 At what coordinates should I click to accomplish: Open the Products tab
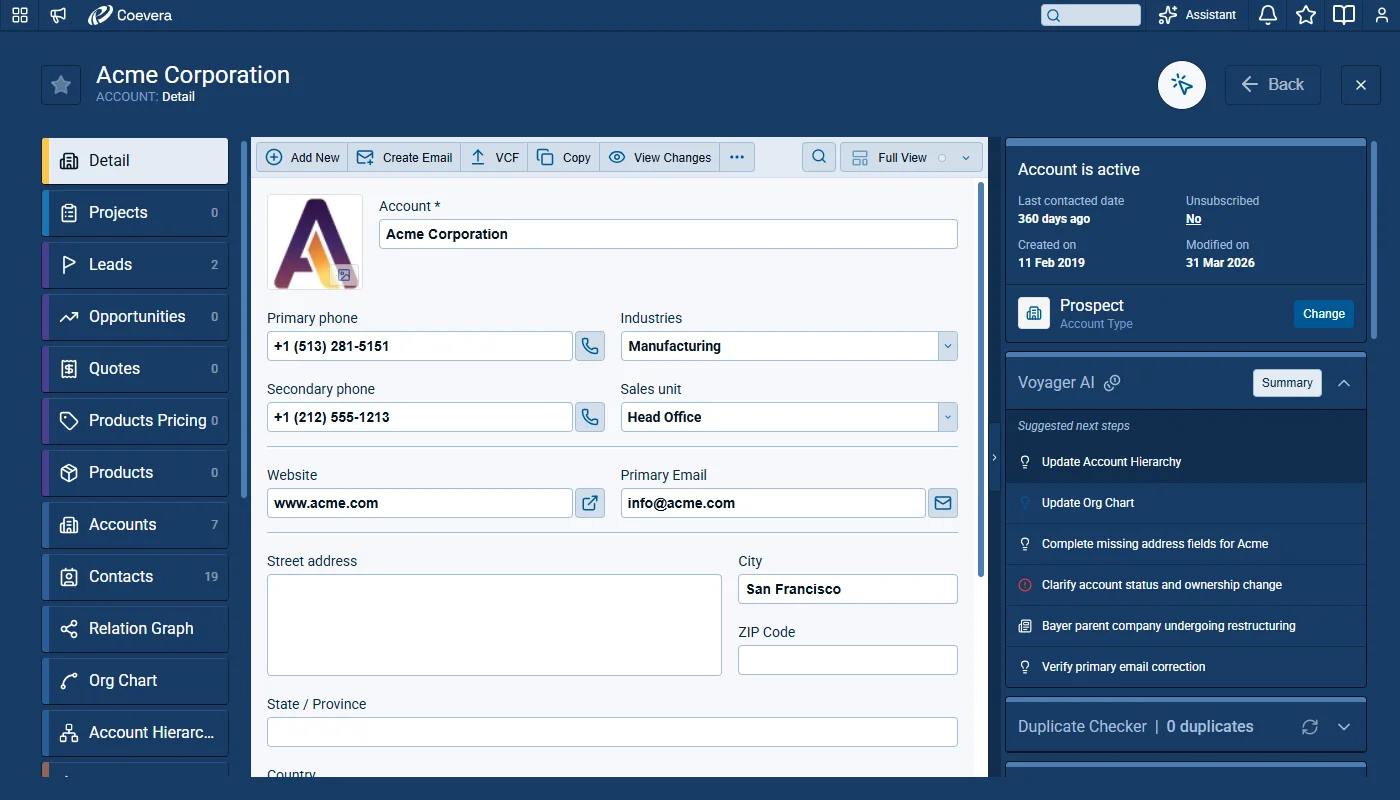click(x=135, y=473)
